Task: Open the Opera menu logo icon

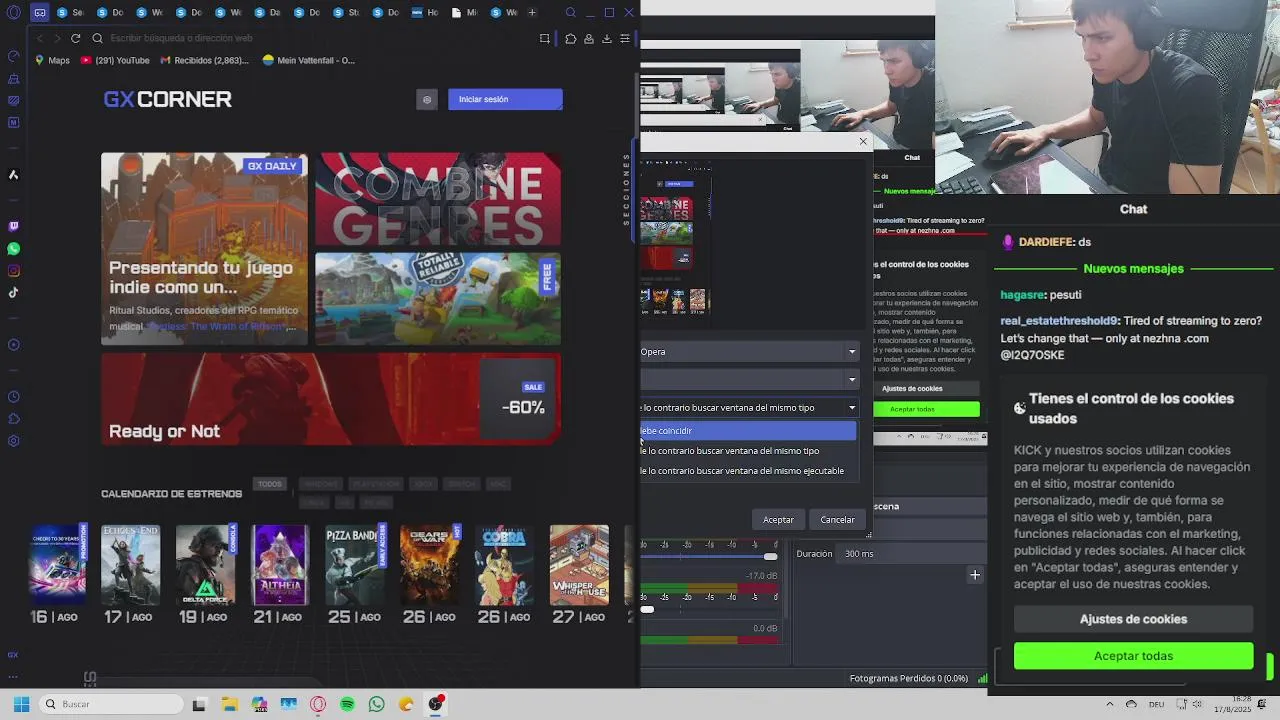Action: 13,13
